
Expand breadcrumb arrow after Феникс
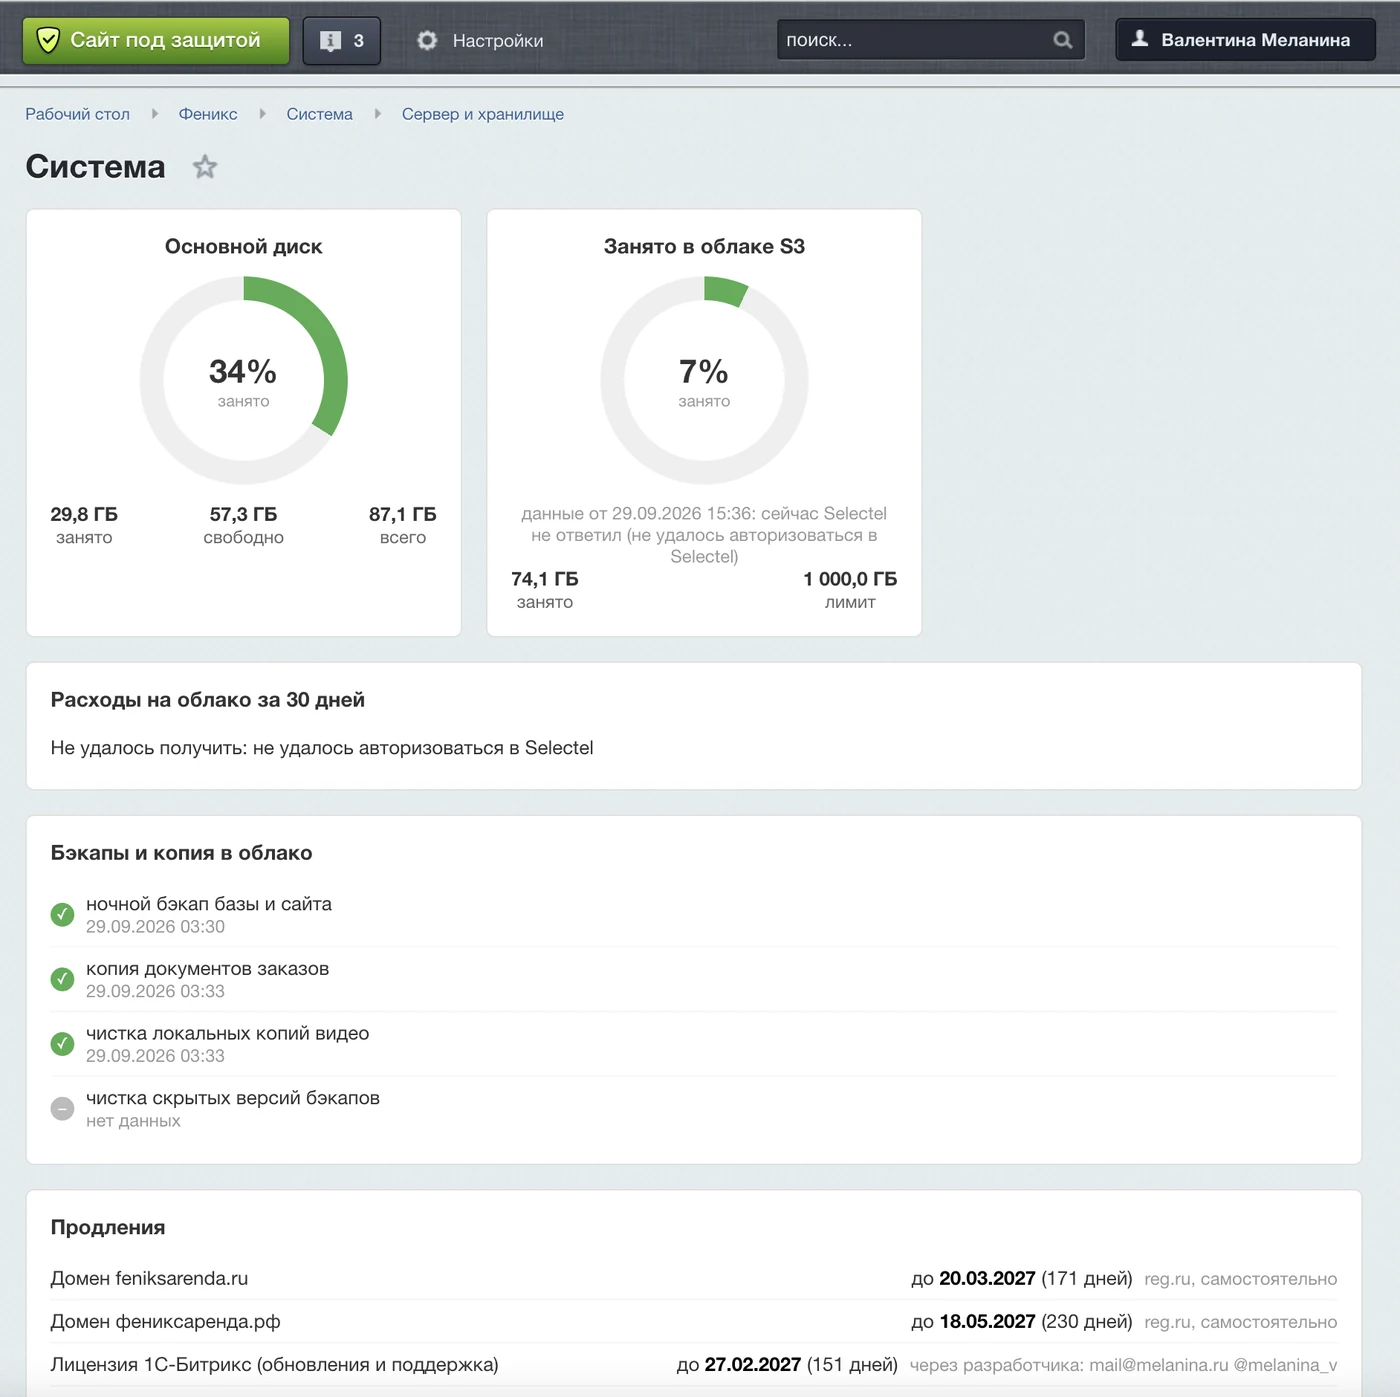pyautogui.click(x=263, y=114)
